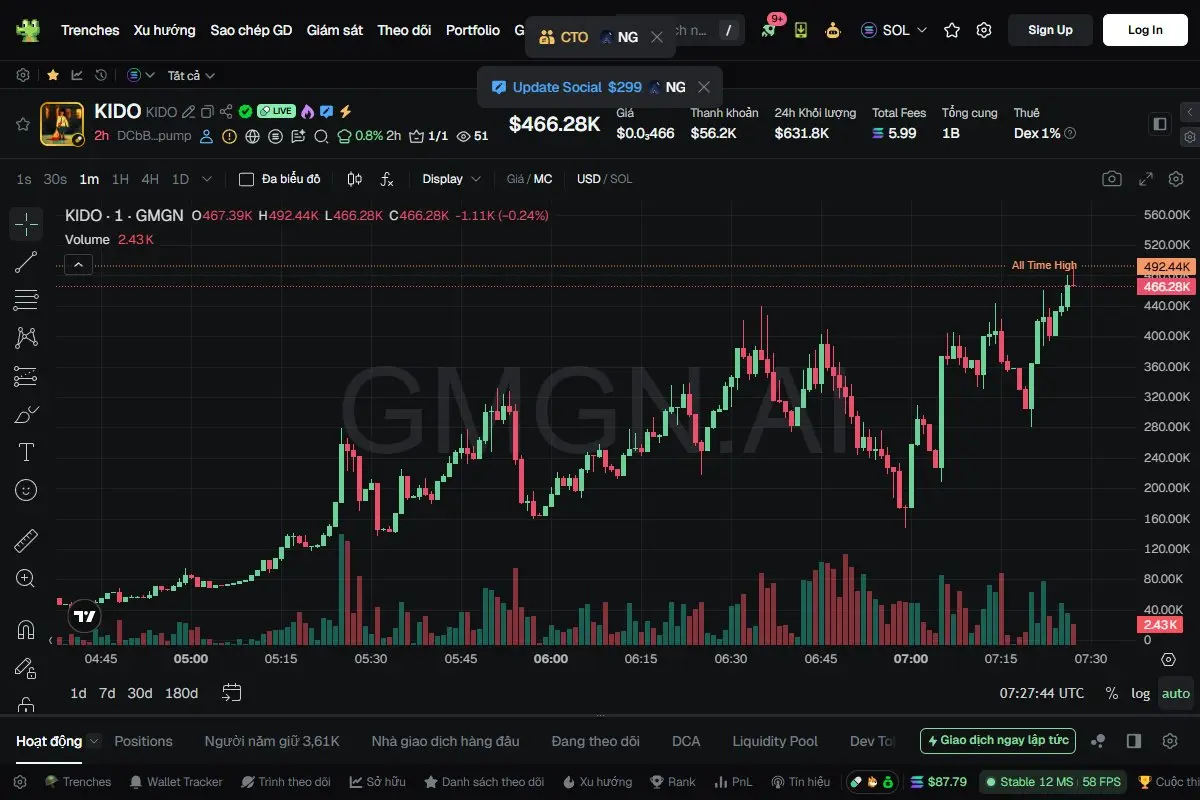This screenshot has height=800, width=1200.
Task: Switch chart to MC mode
Action: point(543,179)
